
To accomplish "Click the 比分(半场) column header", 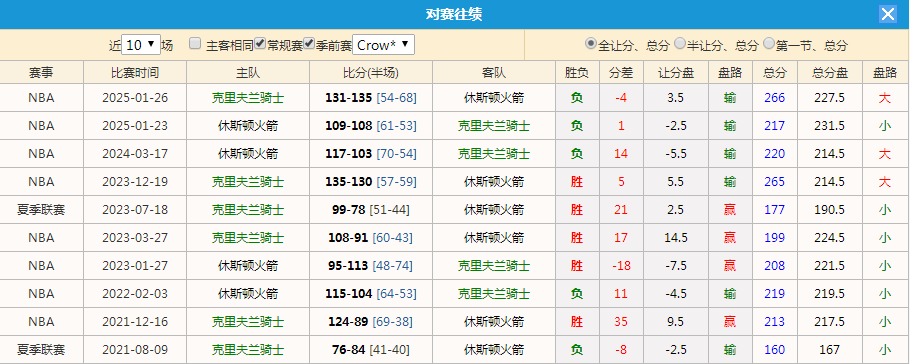I will pos(371,73).
